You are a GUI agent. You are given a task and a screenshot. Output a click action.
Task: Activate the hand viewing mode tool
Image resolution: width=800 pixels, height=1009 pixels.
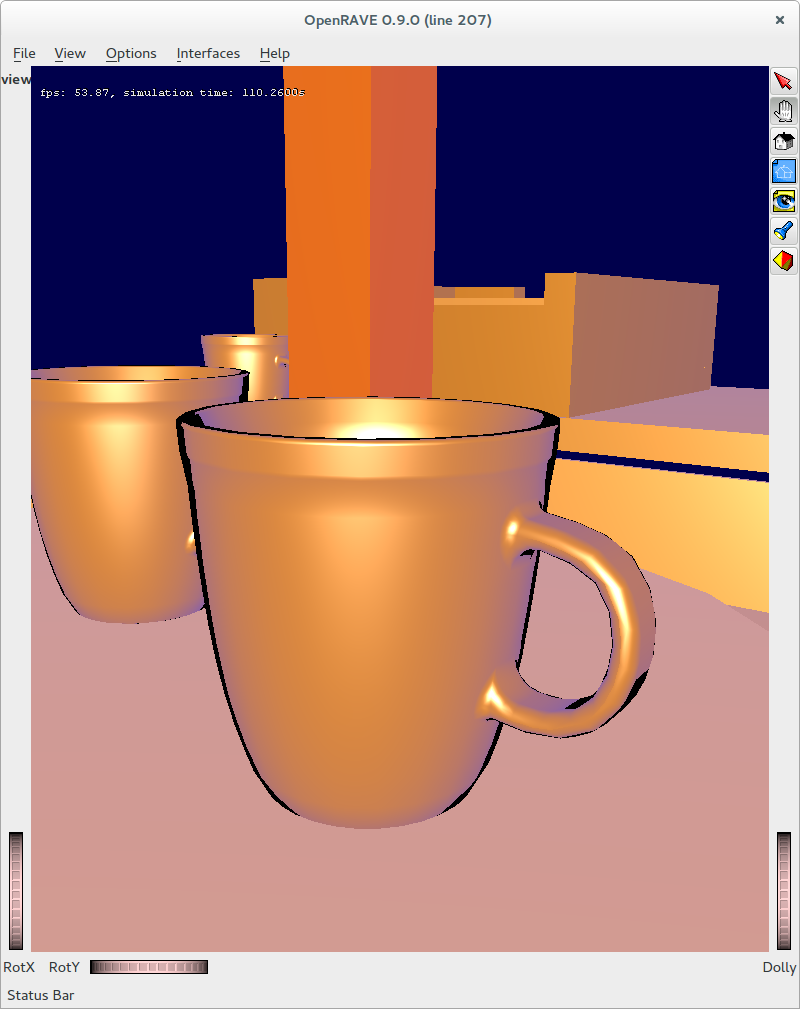(x=784, y=111)
